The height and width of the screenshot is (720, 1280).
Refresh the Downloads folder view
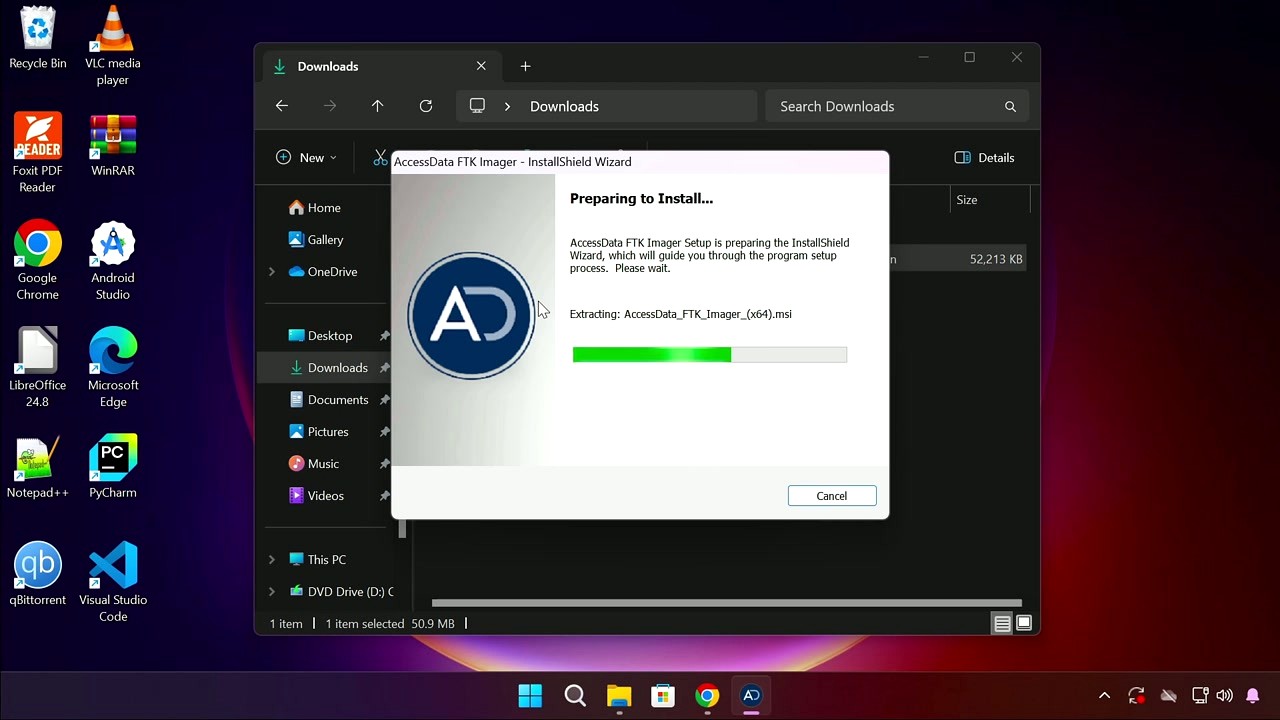(x=425, y=105)
